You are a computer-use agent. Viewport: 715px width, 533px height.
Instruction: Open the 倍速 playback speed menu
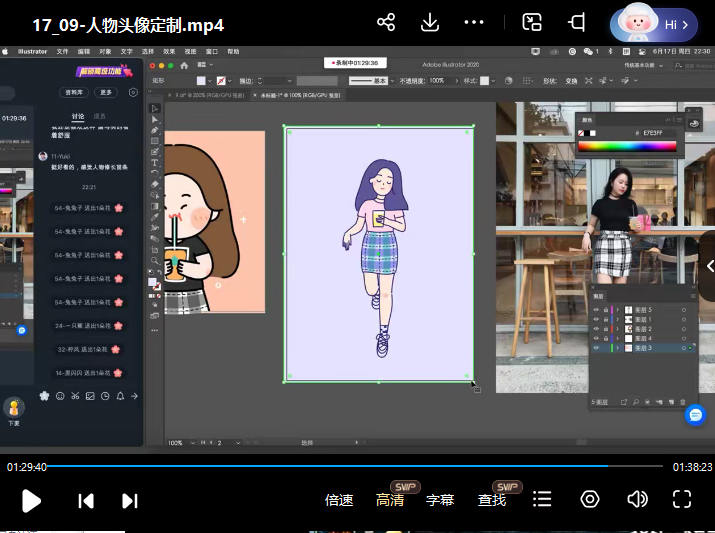[339, 500]
